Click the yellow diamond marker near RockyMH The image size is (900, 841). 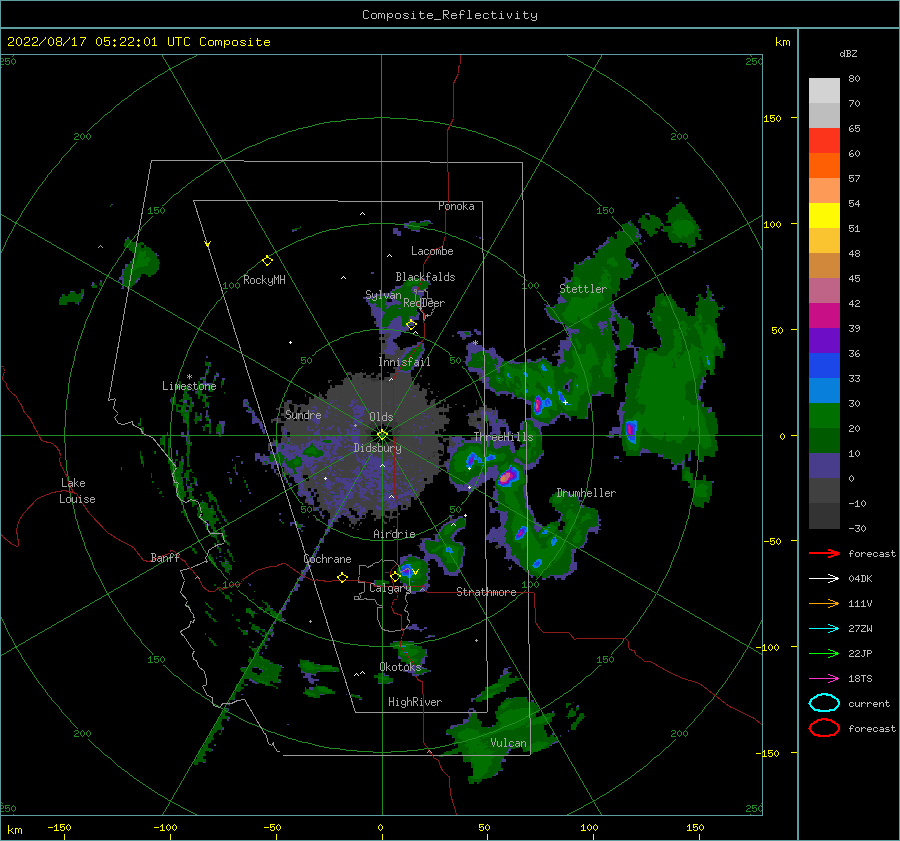coord(267,261)
